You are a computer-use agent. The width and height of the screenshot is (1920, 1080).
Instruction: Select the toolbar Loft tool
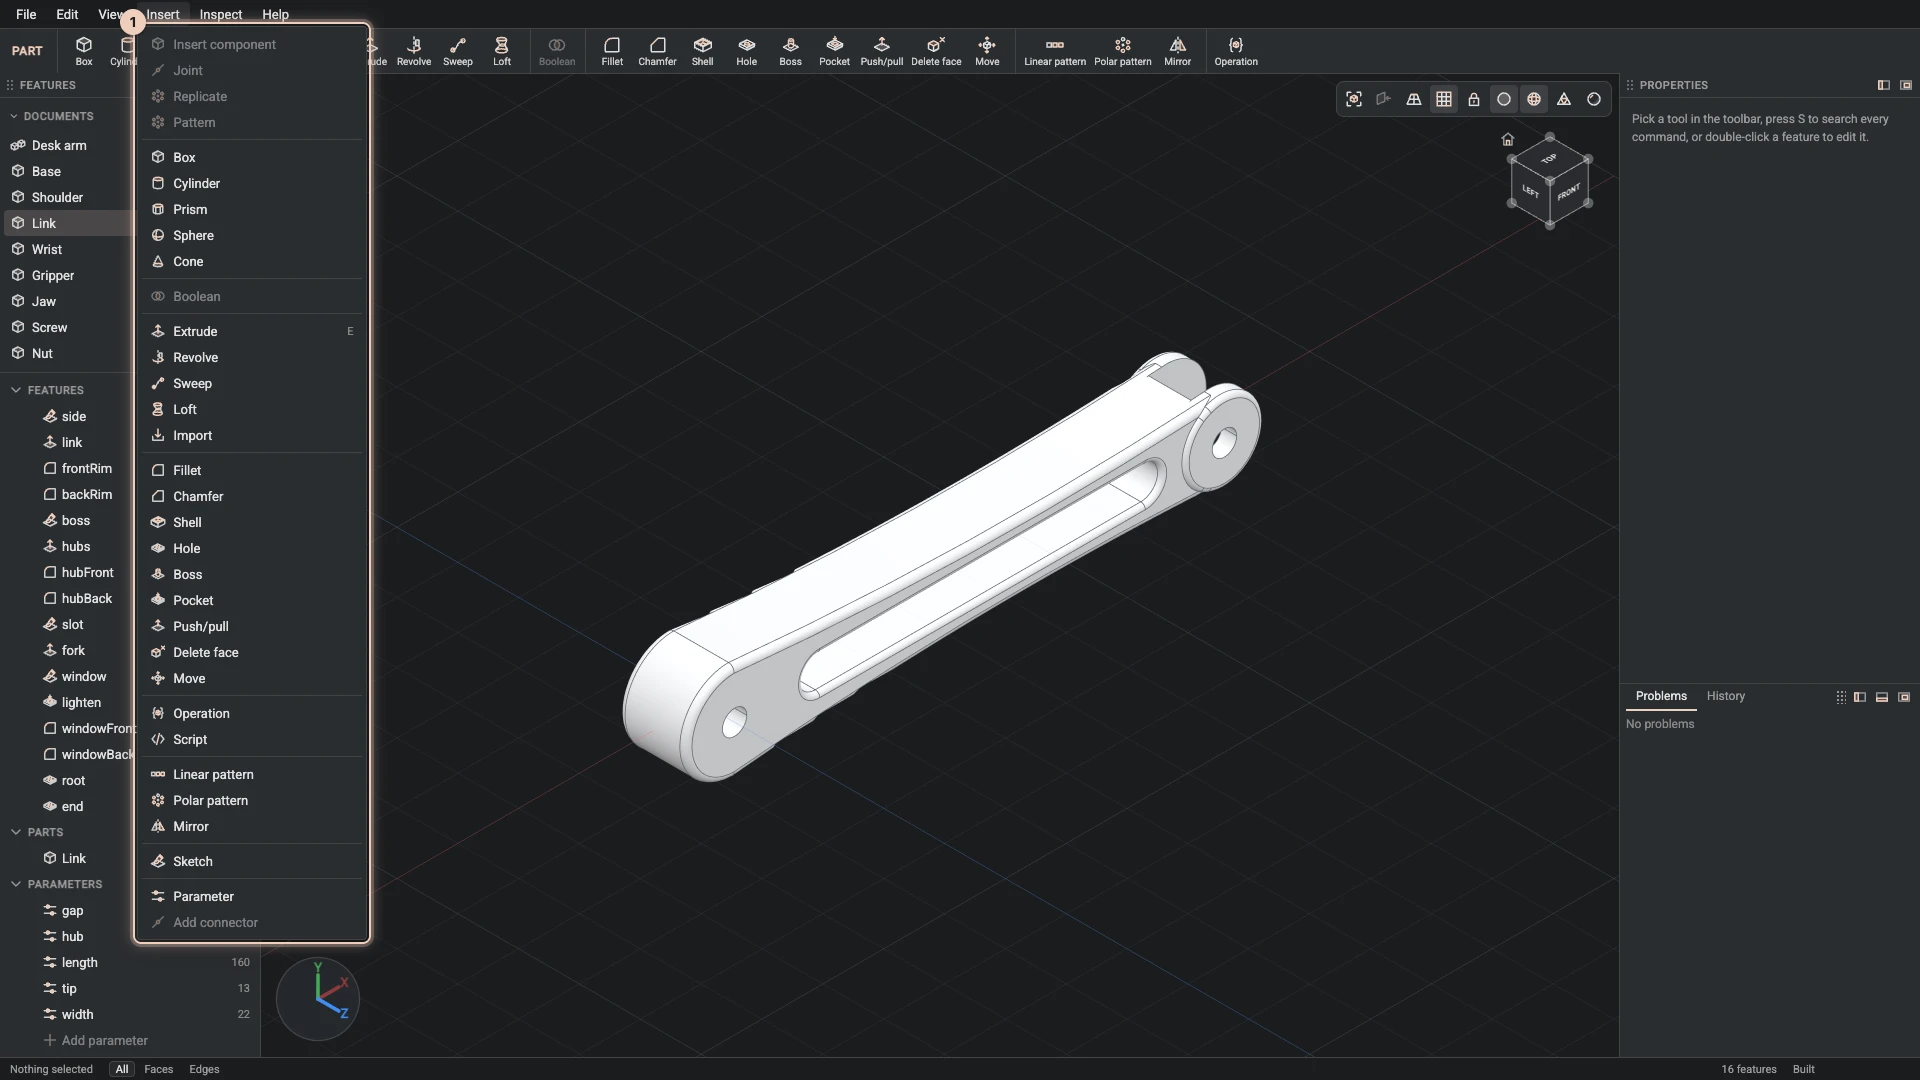click(x=502, y=51)
